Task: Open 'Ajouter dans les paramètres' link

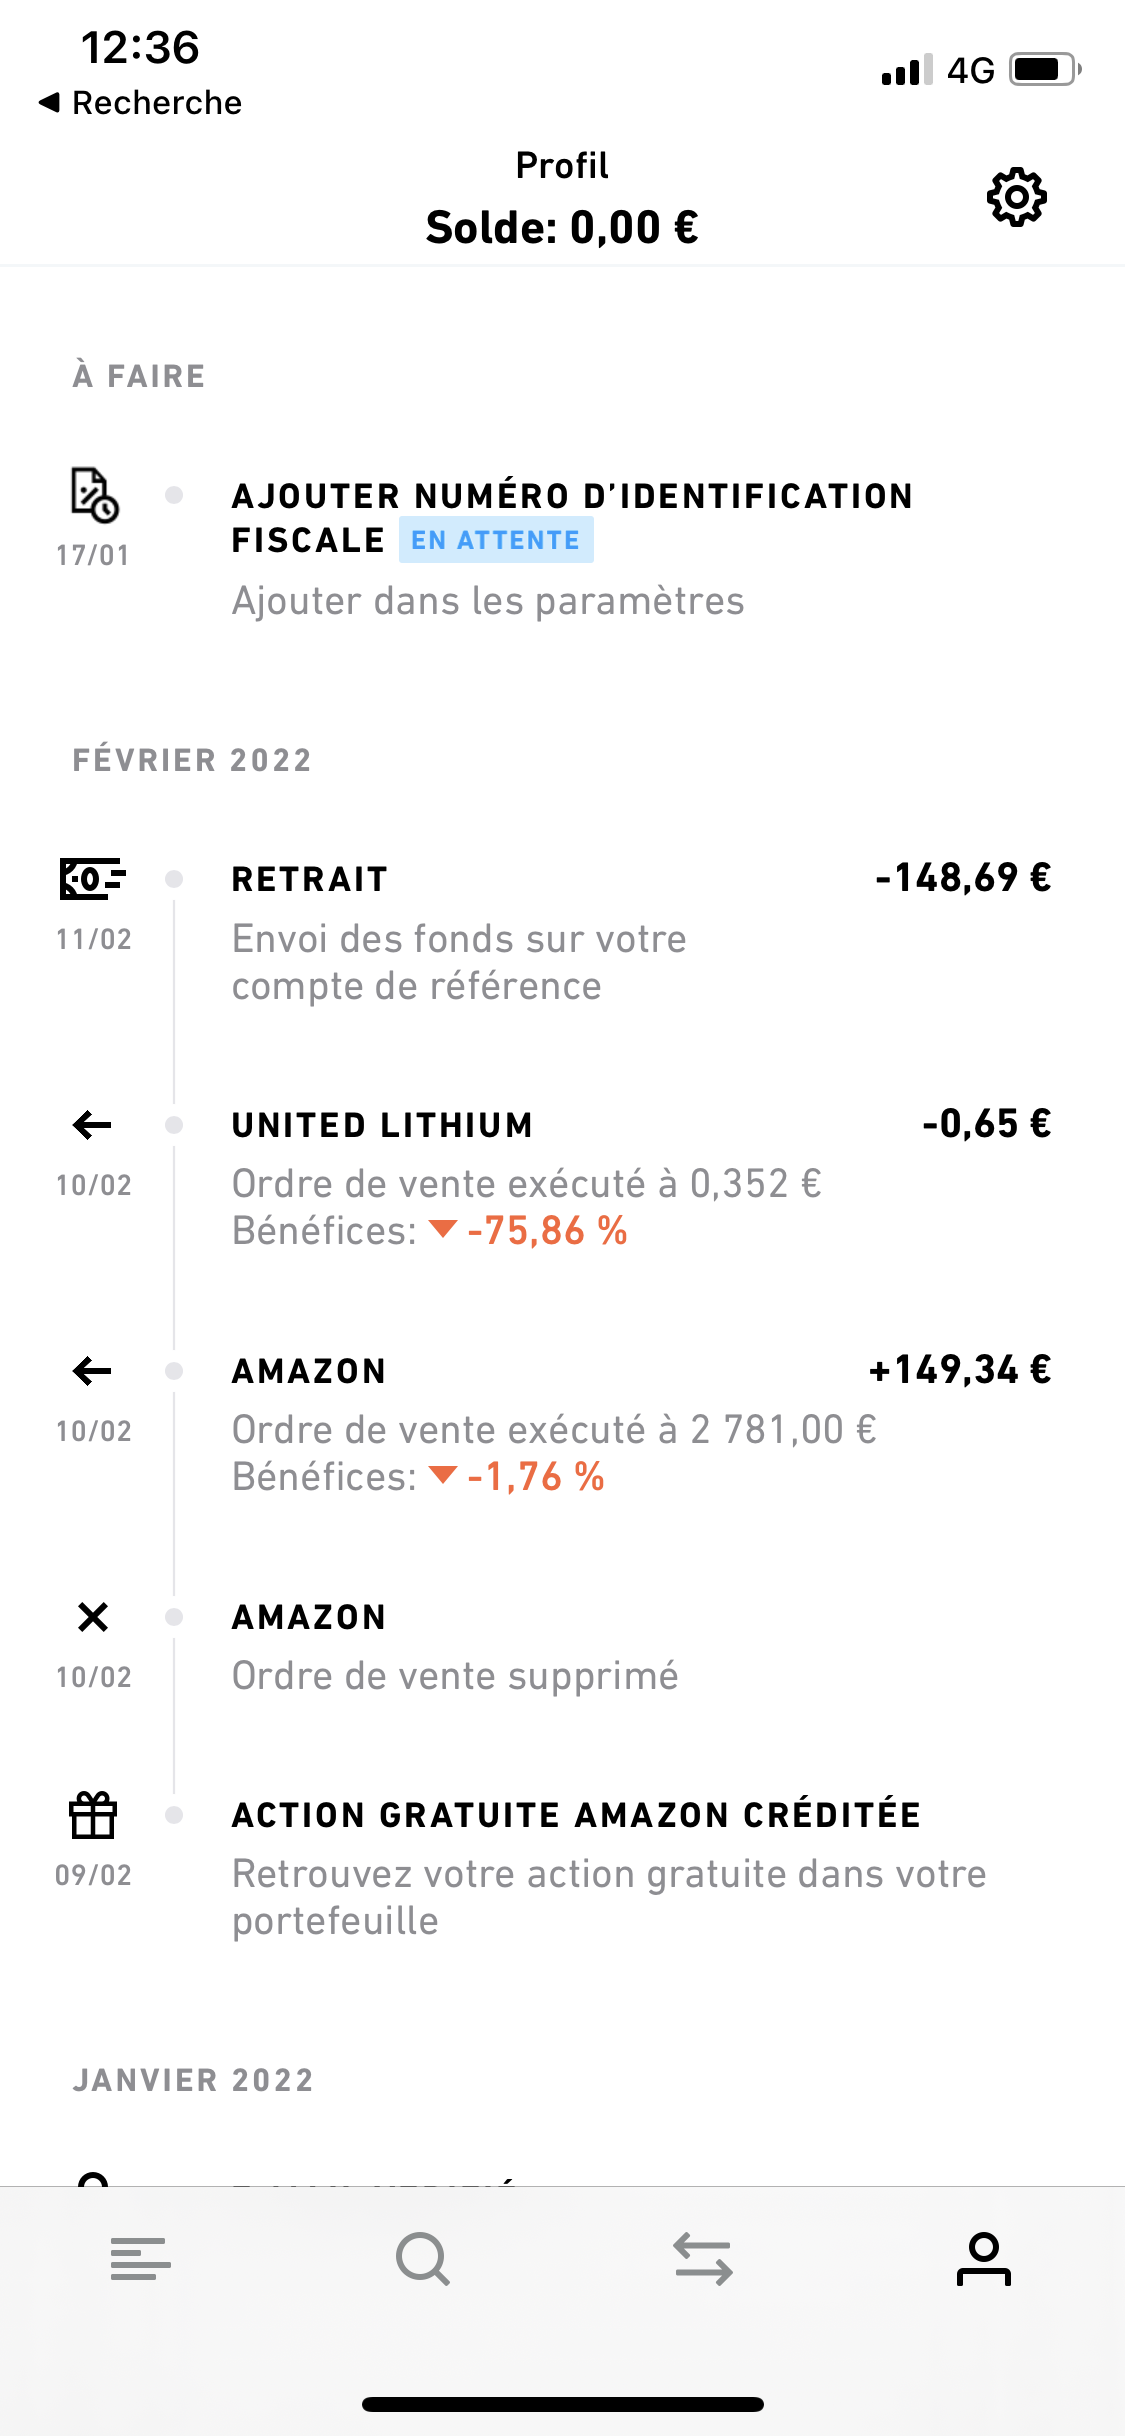Action: pyautogui.click(x=488, y=601)
